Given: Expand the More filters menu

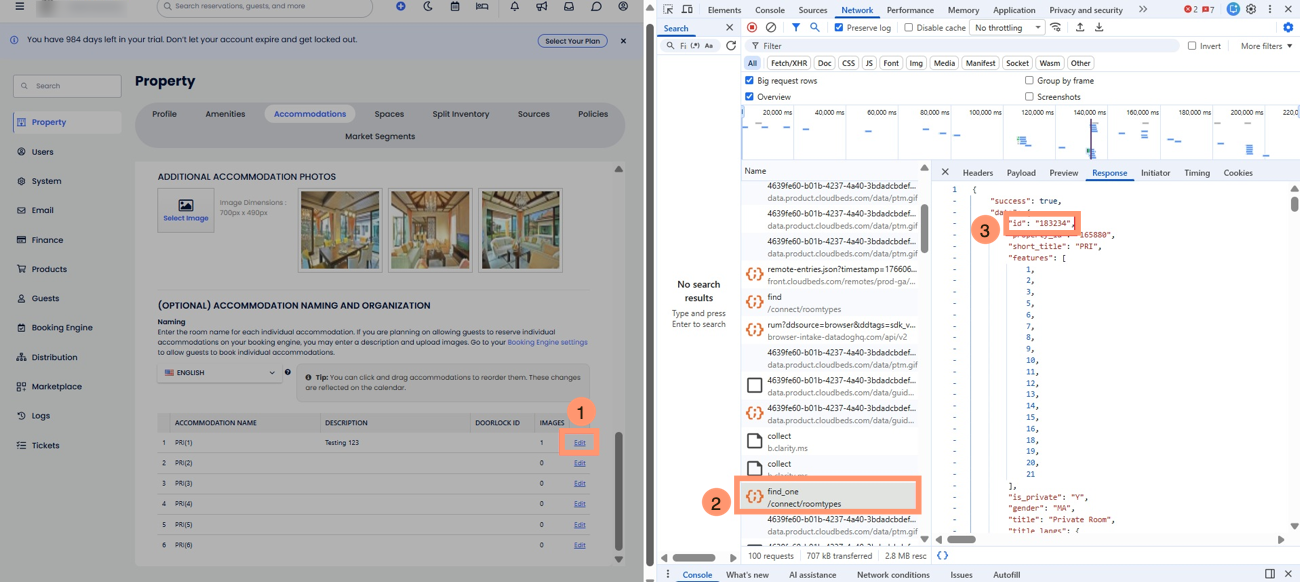Looking at the screenshot, I should tap(1266, 46).
